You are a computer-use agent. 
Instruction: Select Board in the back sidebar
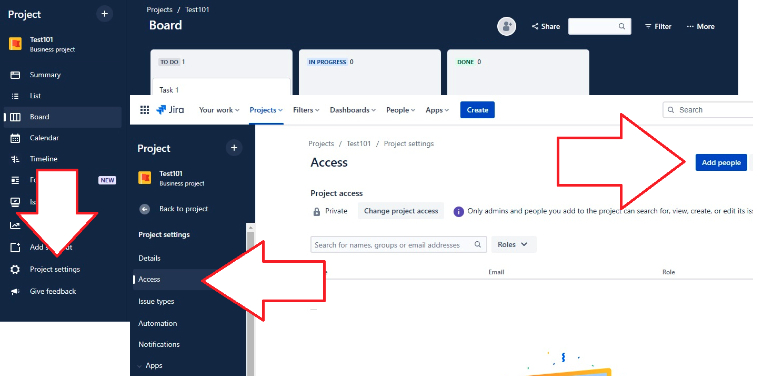click(x=63, y=117)
